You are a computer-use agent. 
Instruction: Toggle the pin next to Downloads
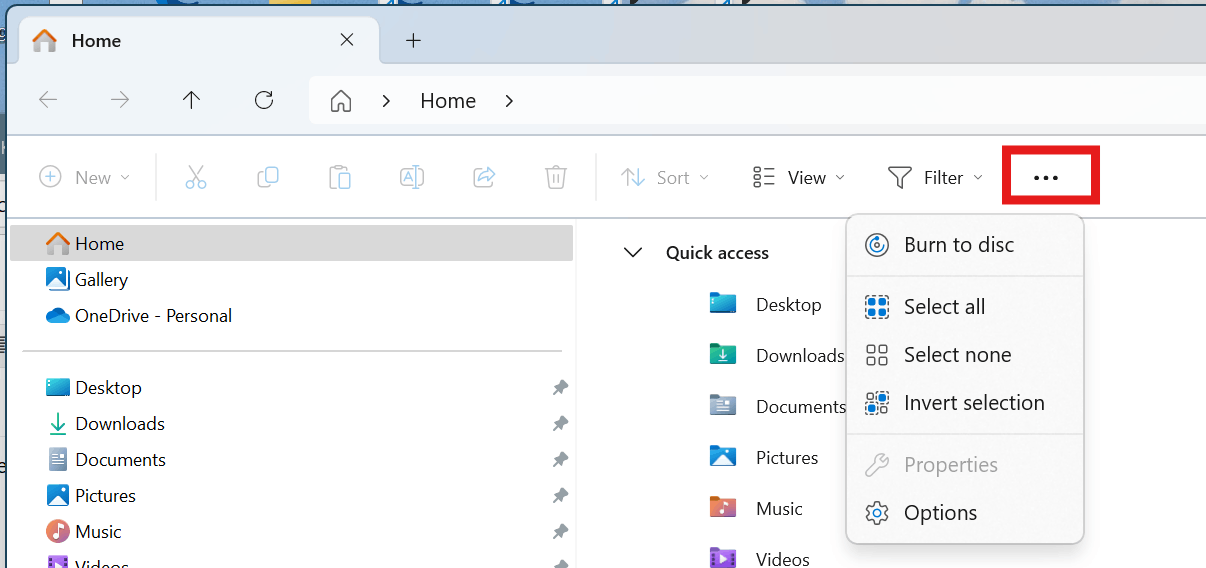click(x=561, y=424)
